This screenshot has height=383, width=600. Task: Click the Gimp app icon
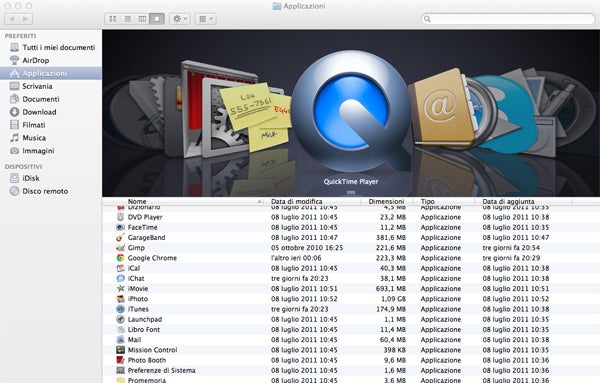coord(121,248)
